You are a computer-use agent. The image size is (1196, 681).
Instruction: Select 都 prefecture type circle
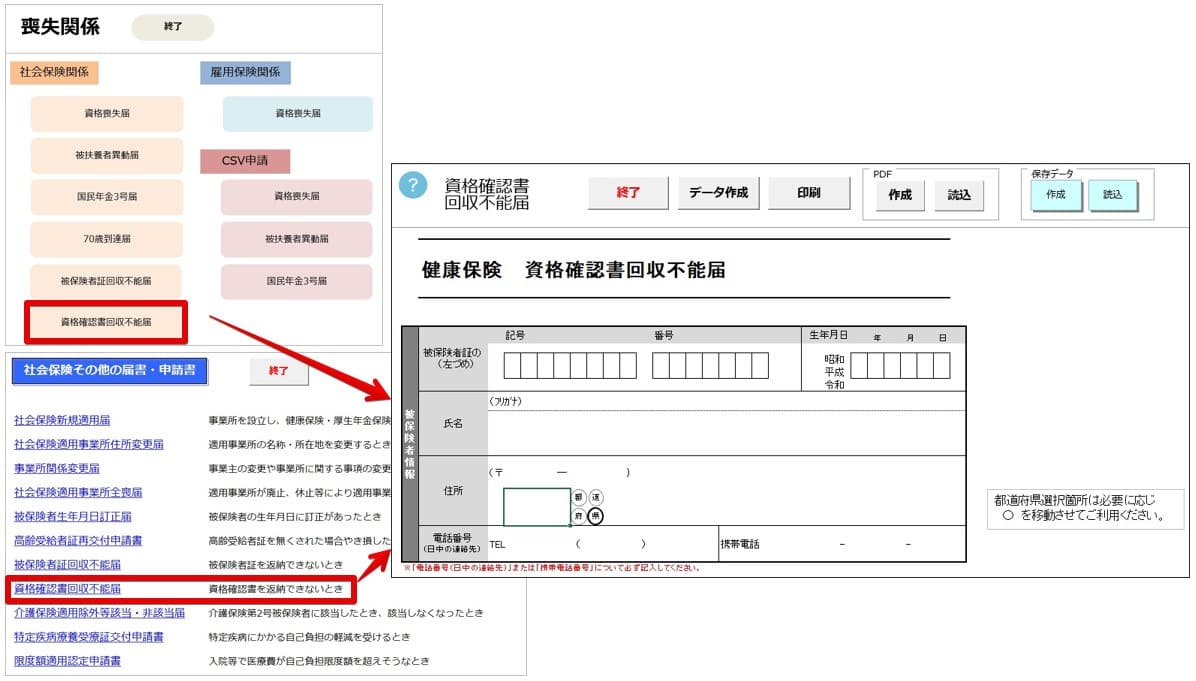pyautogui.click(x=579, y=498)
